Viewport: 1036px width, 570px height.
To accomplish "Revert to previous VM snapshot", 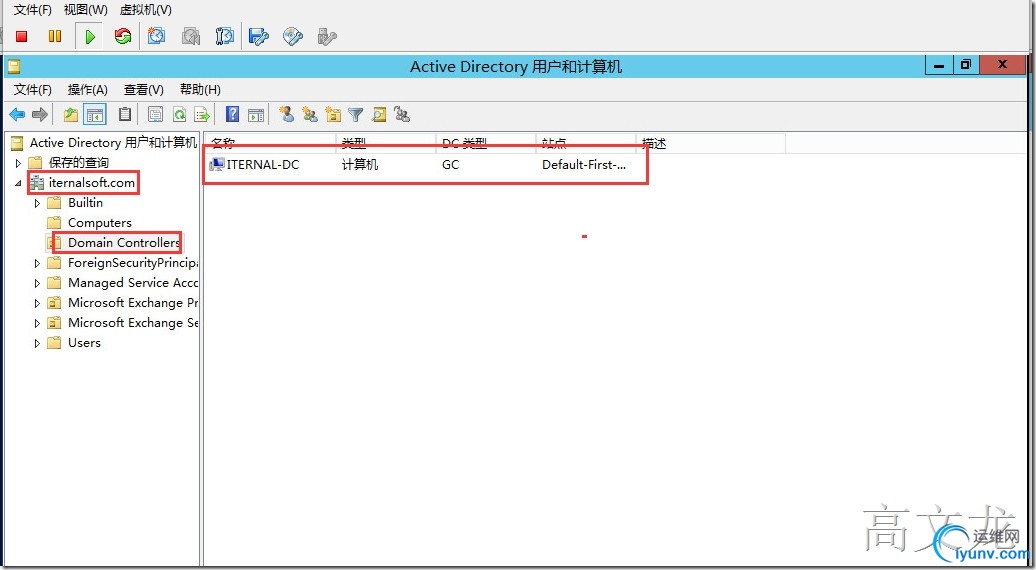I will pos(191,36).
